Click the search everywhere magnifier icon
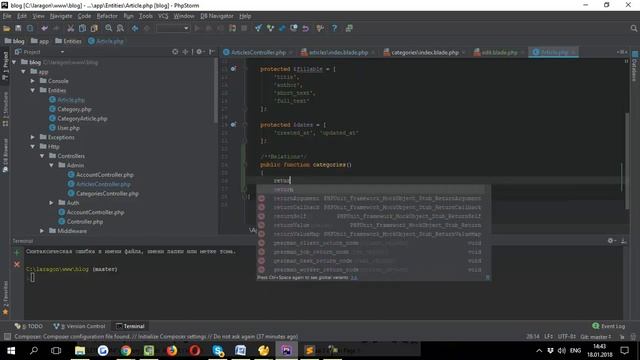Viewport: 640px width, 360px height. [633, 28]
